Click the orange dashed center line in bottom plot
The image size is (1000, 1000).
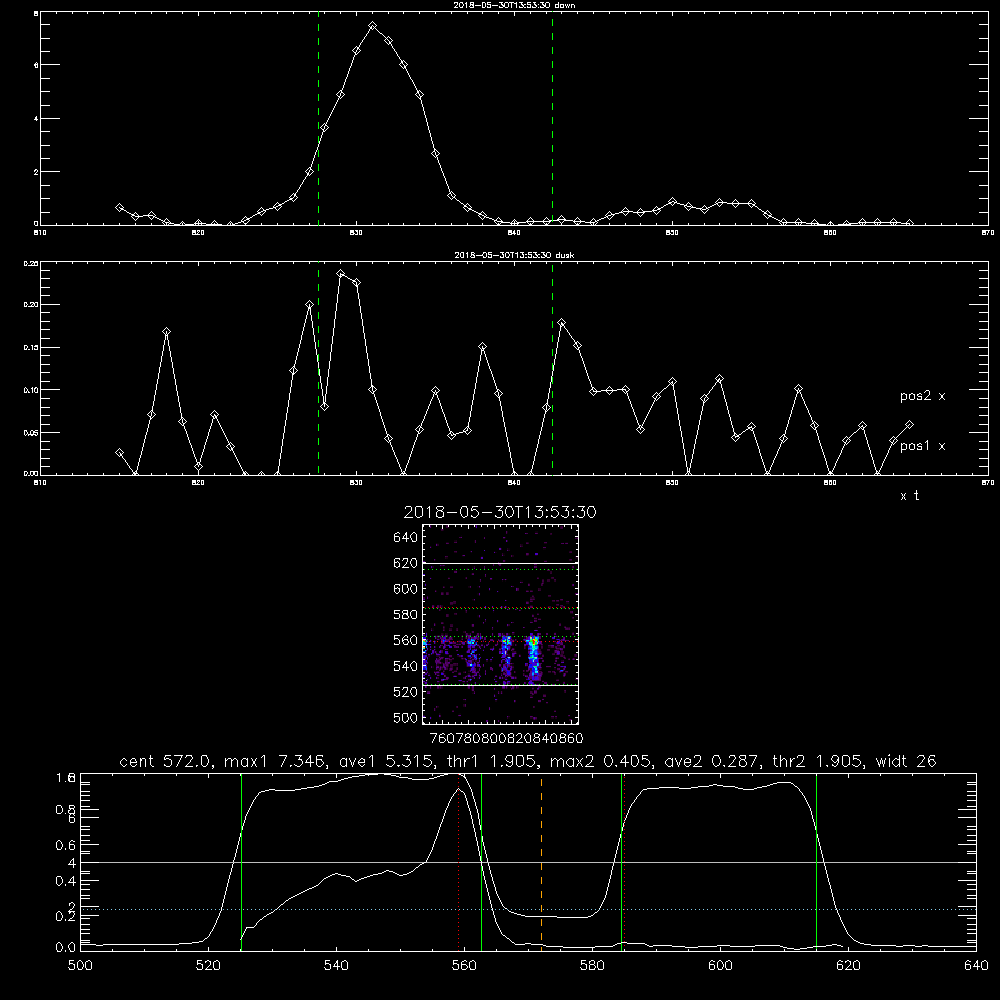[x=541, y=862]
